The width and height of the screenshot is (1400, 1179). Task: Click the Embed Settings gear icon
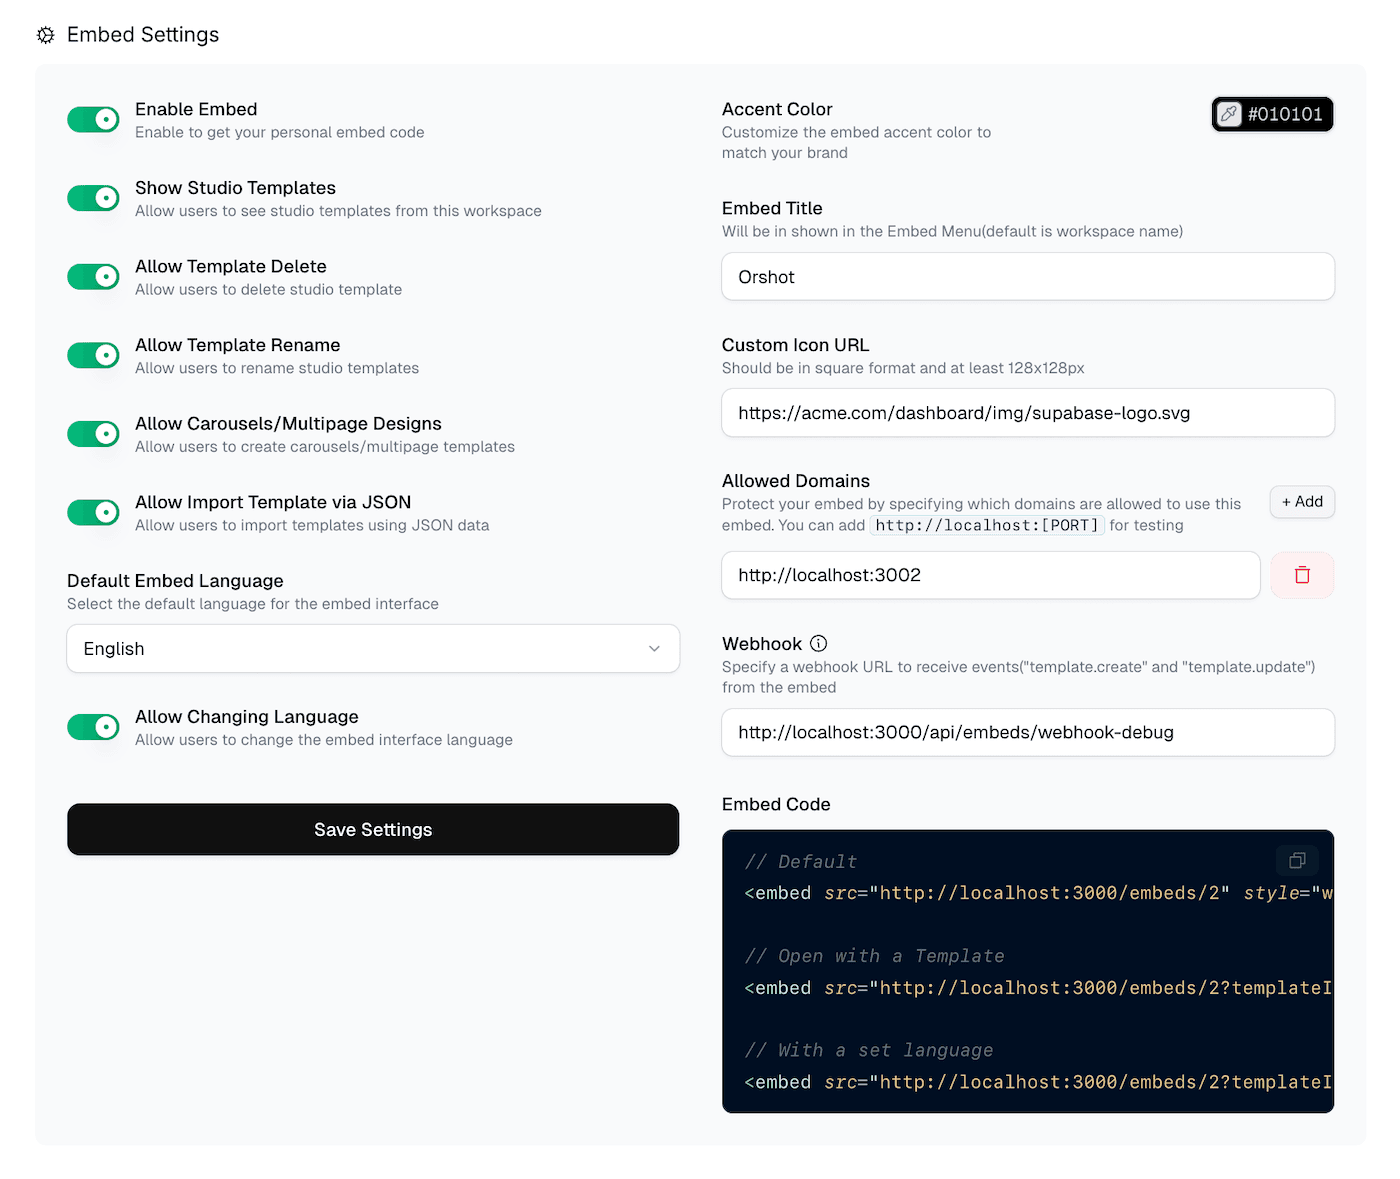coord(44,34)
